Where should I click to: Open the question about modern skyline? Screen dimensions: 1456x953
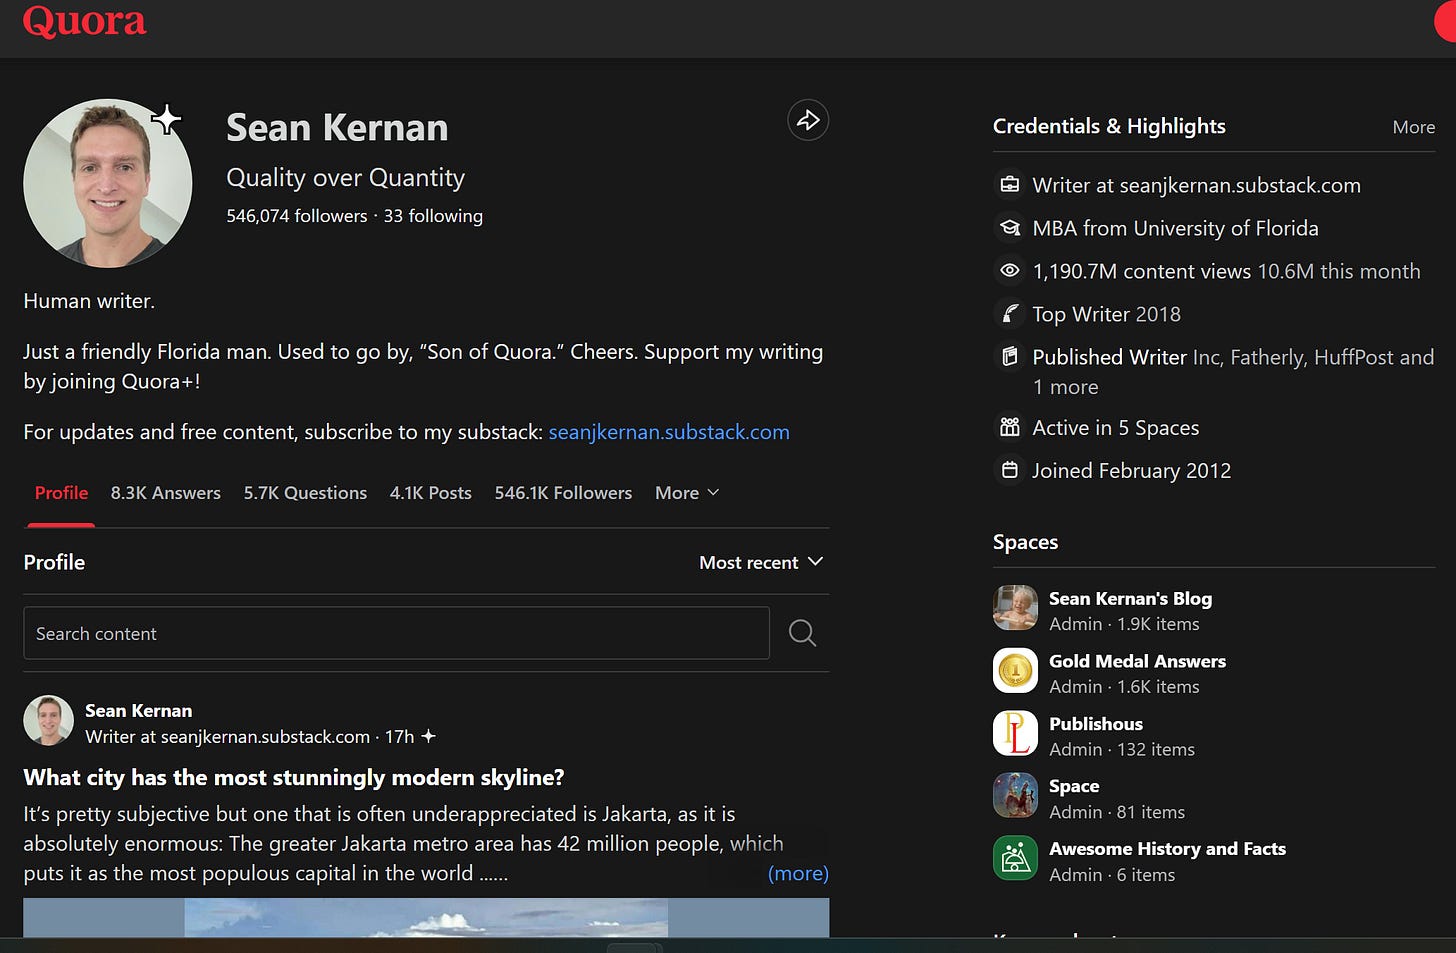point(294,778)
